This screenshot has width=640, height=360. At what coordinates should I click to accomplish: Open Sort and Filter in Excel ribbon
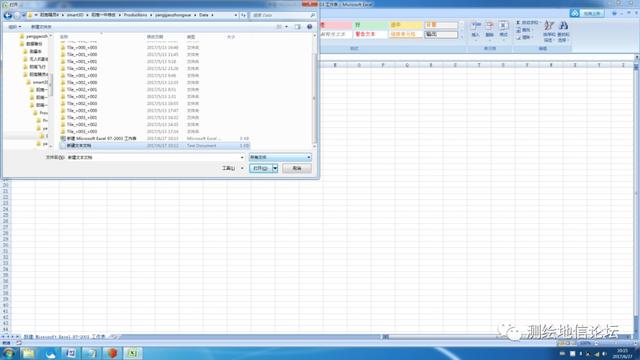(549, 31)
